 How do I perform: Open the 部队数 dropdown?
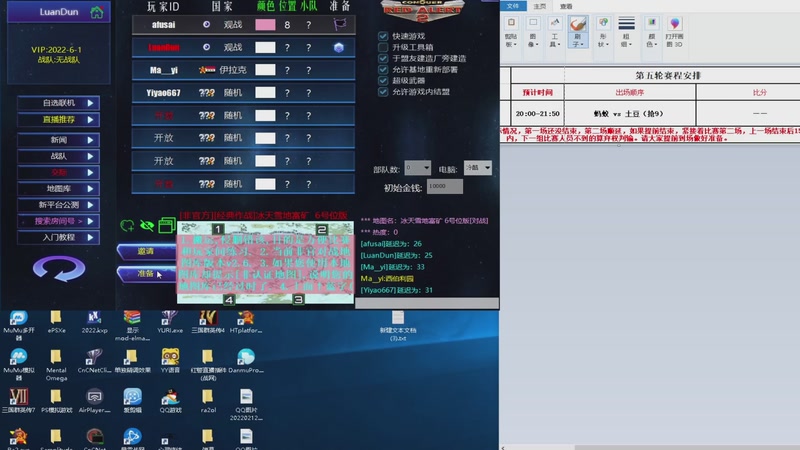(417, 168)
